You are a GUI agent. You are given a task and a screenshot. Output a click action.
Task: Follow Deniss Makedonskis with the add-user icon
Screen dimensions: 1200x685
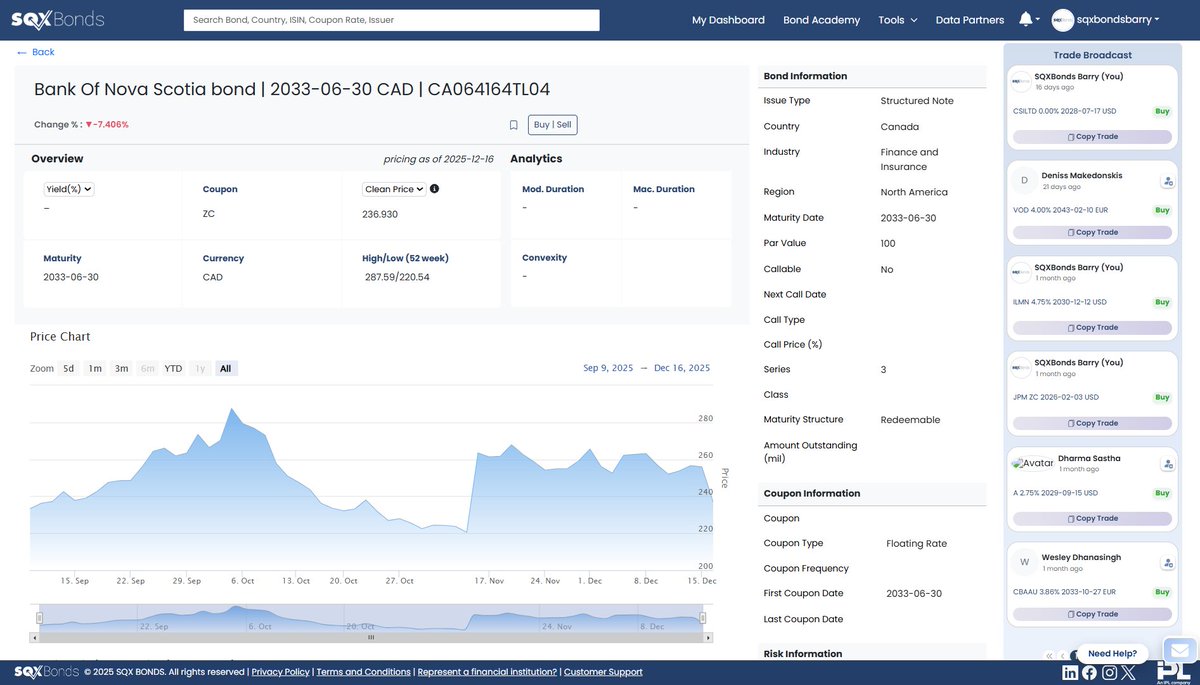tap(1167, 181)
